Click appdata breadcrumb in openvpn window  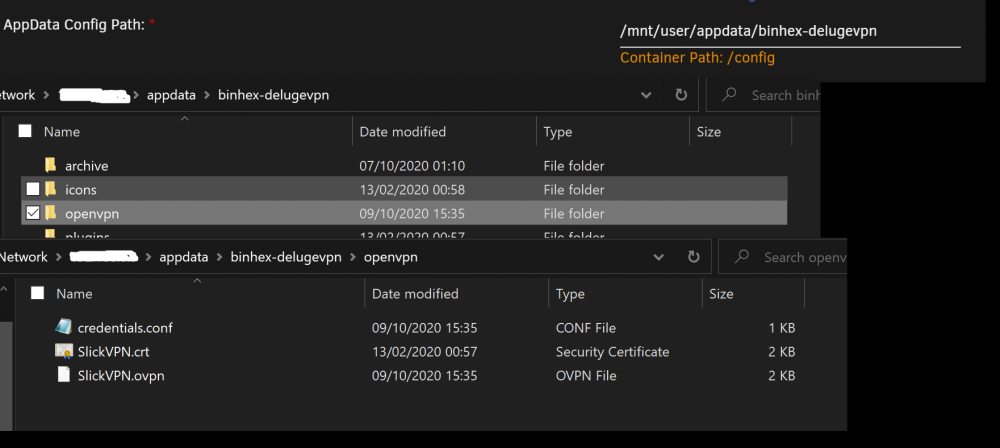tap(184, 257)
